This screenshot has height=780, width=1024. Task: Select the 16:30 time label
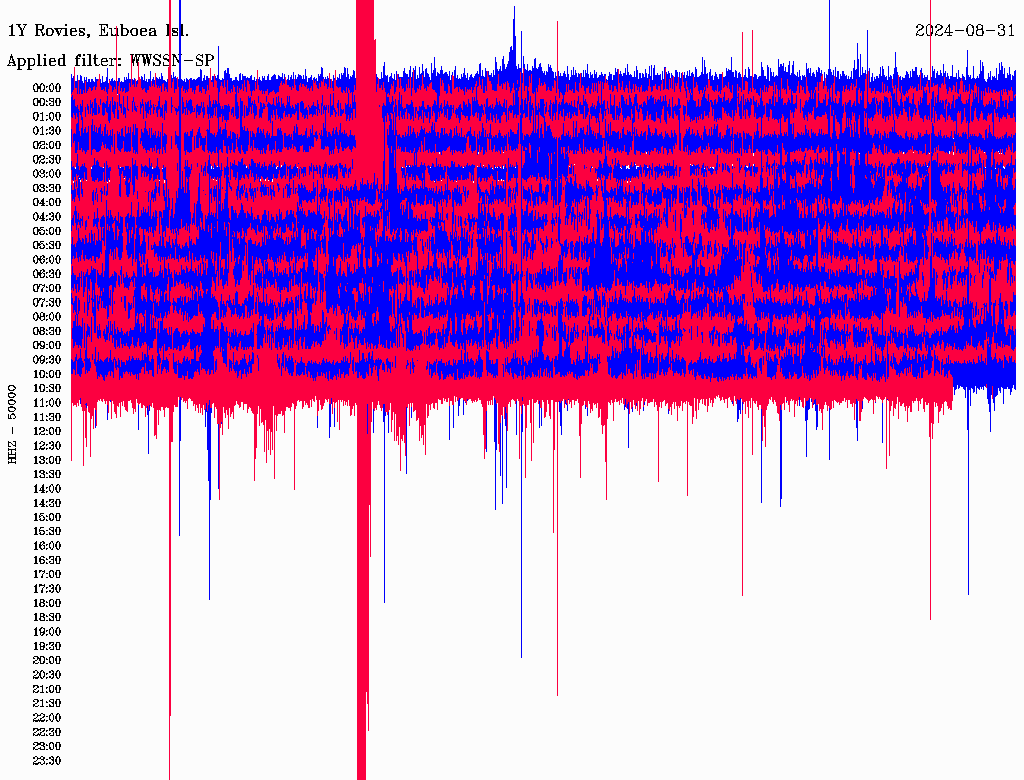coord(47,561)
